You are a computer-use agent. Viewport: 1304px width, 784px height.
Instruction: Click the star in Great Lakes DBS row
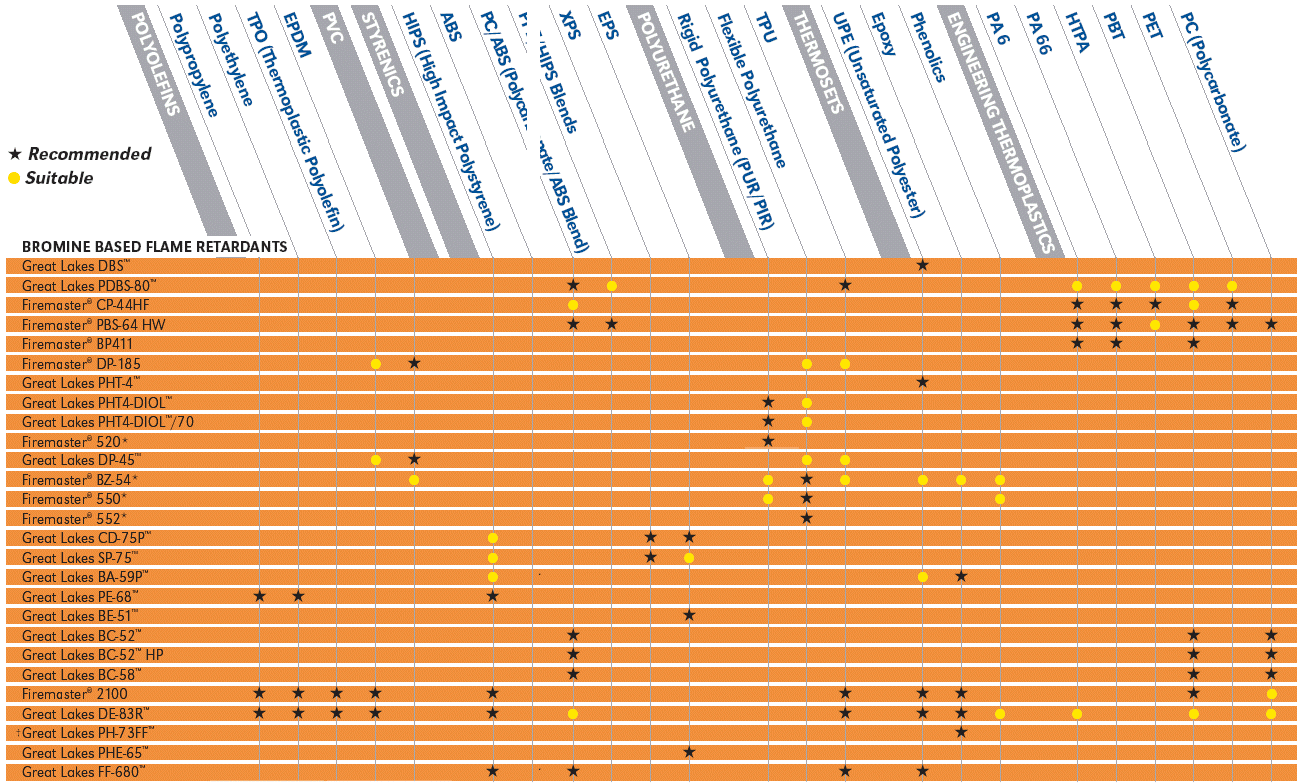pyautogui.click(x=923, y=265)
